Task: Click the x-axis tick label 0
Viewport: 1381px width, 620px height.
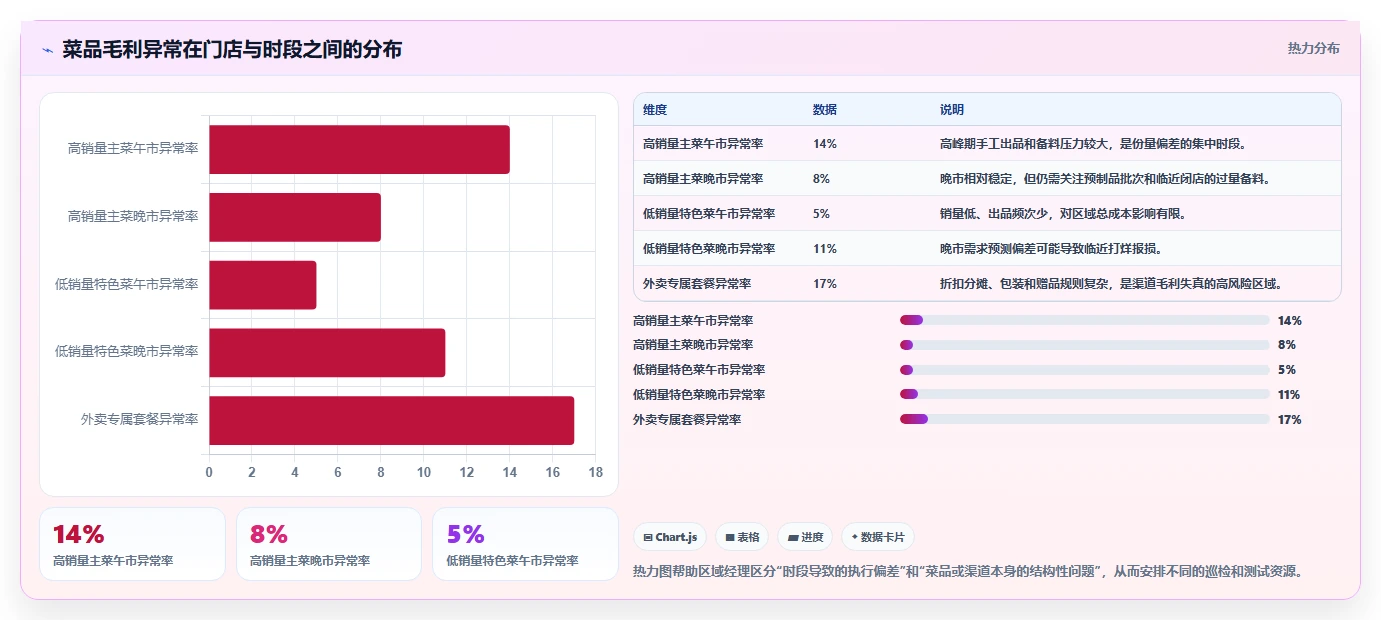Action: [x=209, y=472]
